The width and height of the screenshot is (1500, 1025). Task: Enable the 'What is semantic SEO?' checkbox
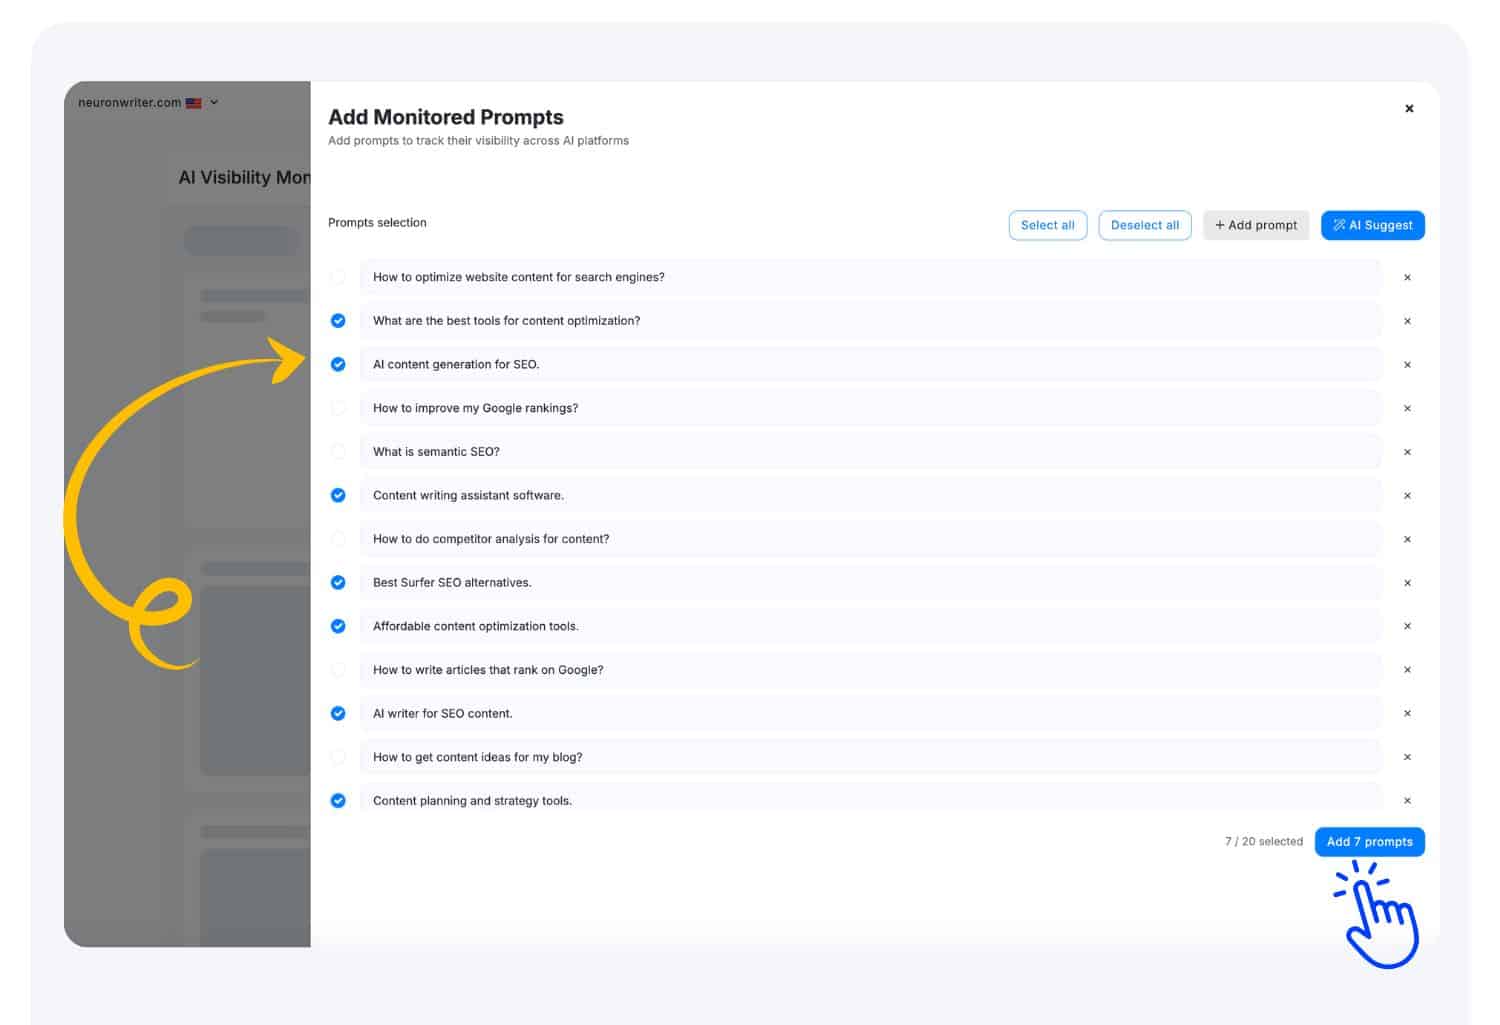338,452
